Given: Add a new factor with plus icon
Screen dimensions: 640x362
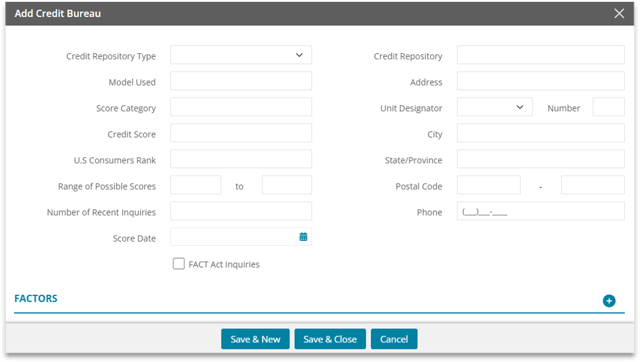Looking at the screenshot, I should point(609,301).
